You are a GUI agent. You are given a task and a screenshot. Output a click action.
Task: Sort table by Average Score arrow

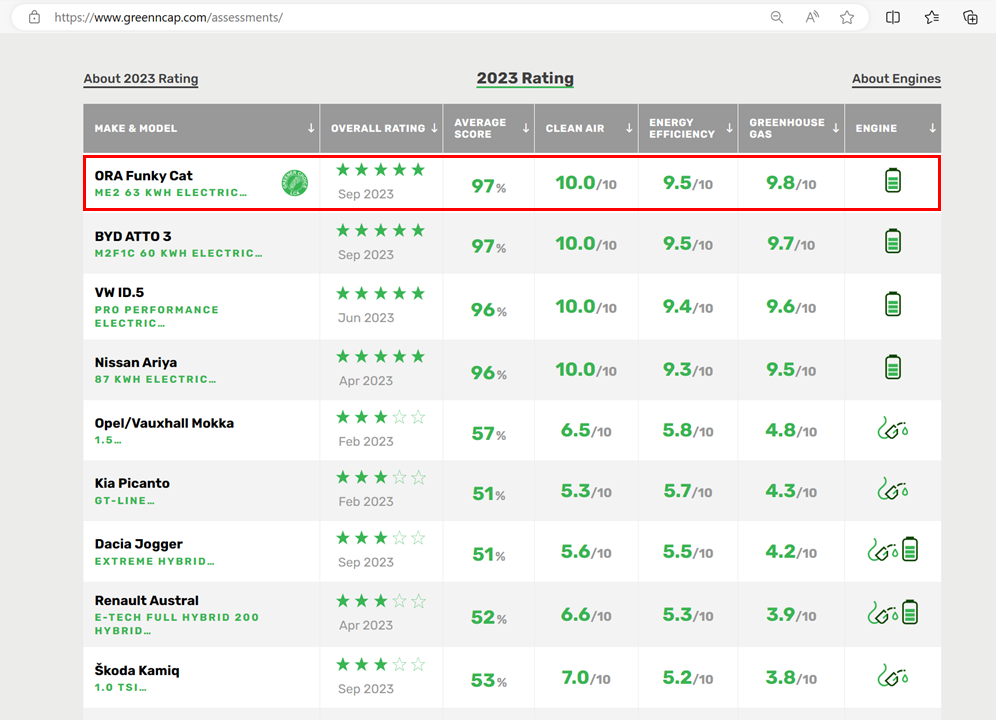[x=526, y=128]
